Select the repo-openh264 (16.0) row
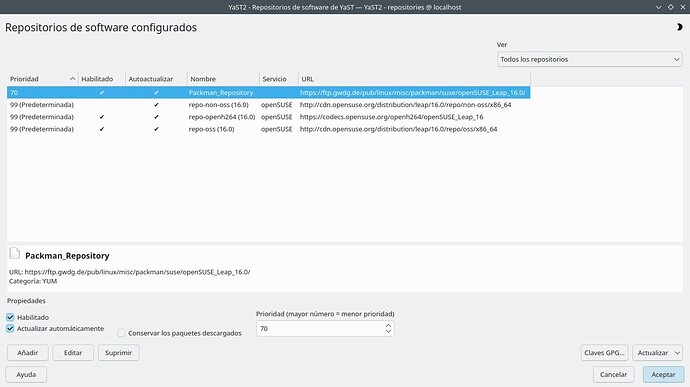The image size is (690, 387). click(x=268, y=117)
